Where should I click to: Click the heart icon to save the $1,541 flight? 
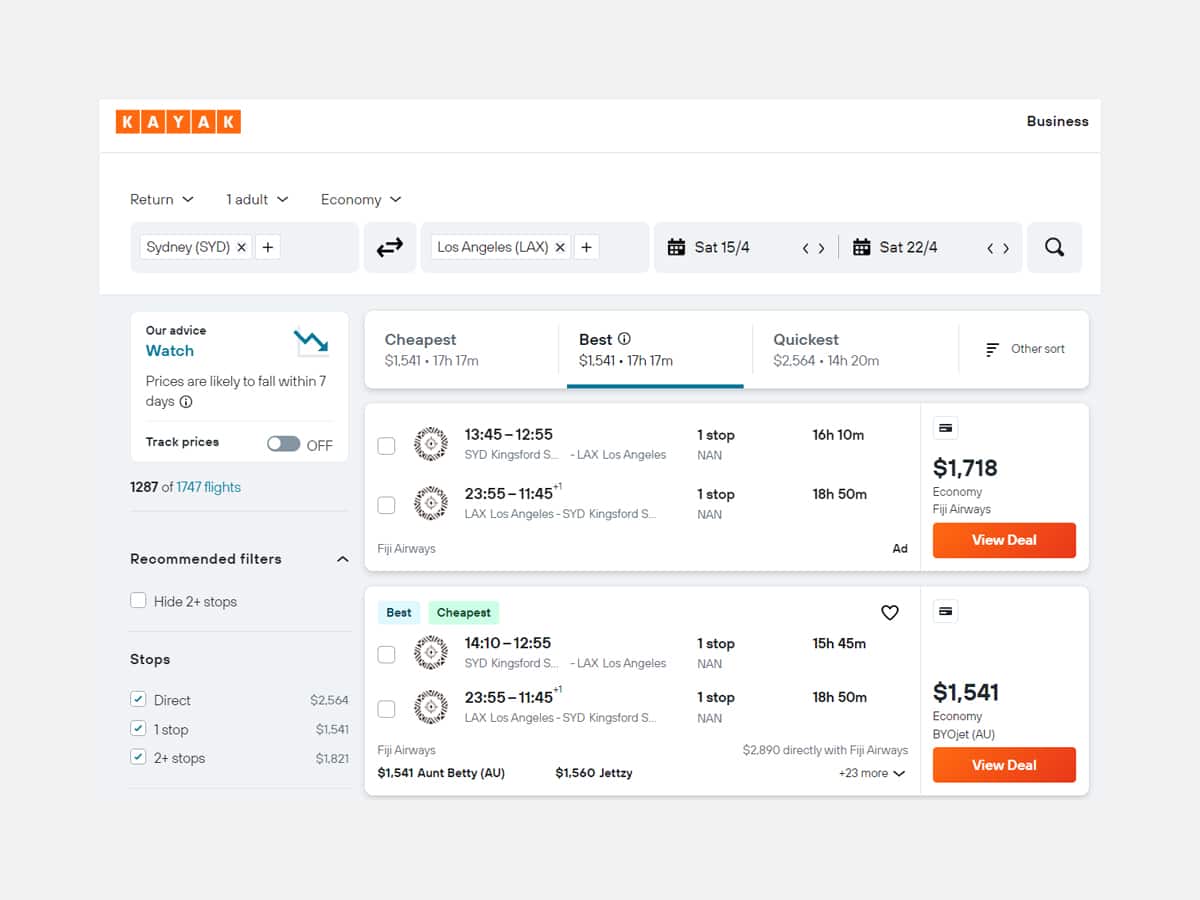point(890,613)
